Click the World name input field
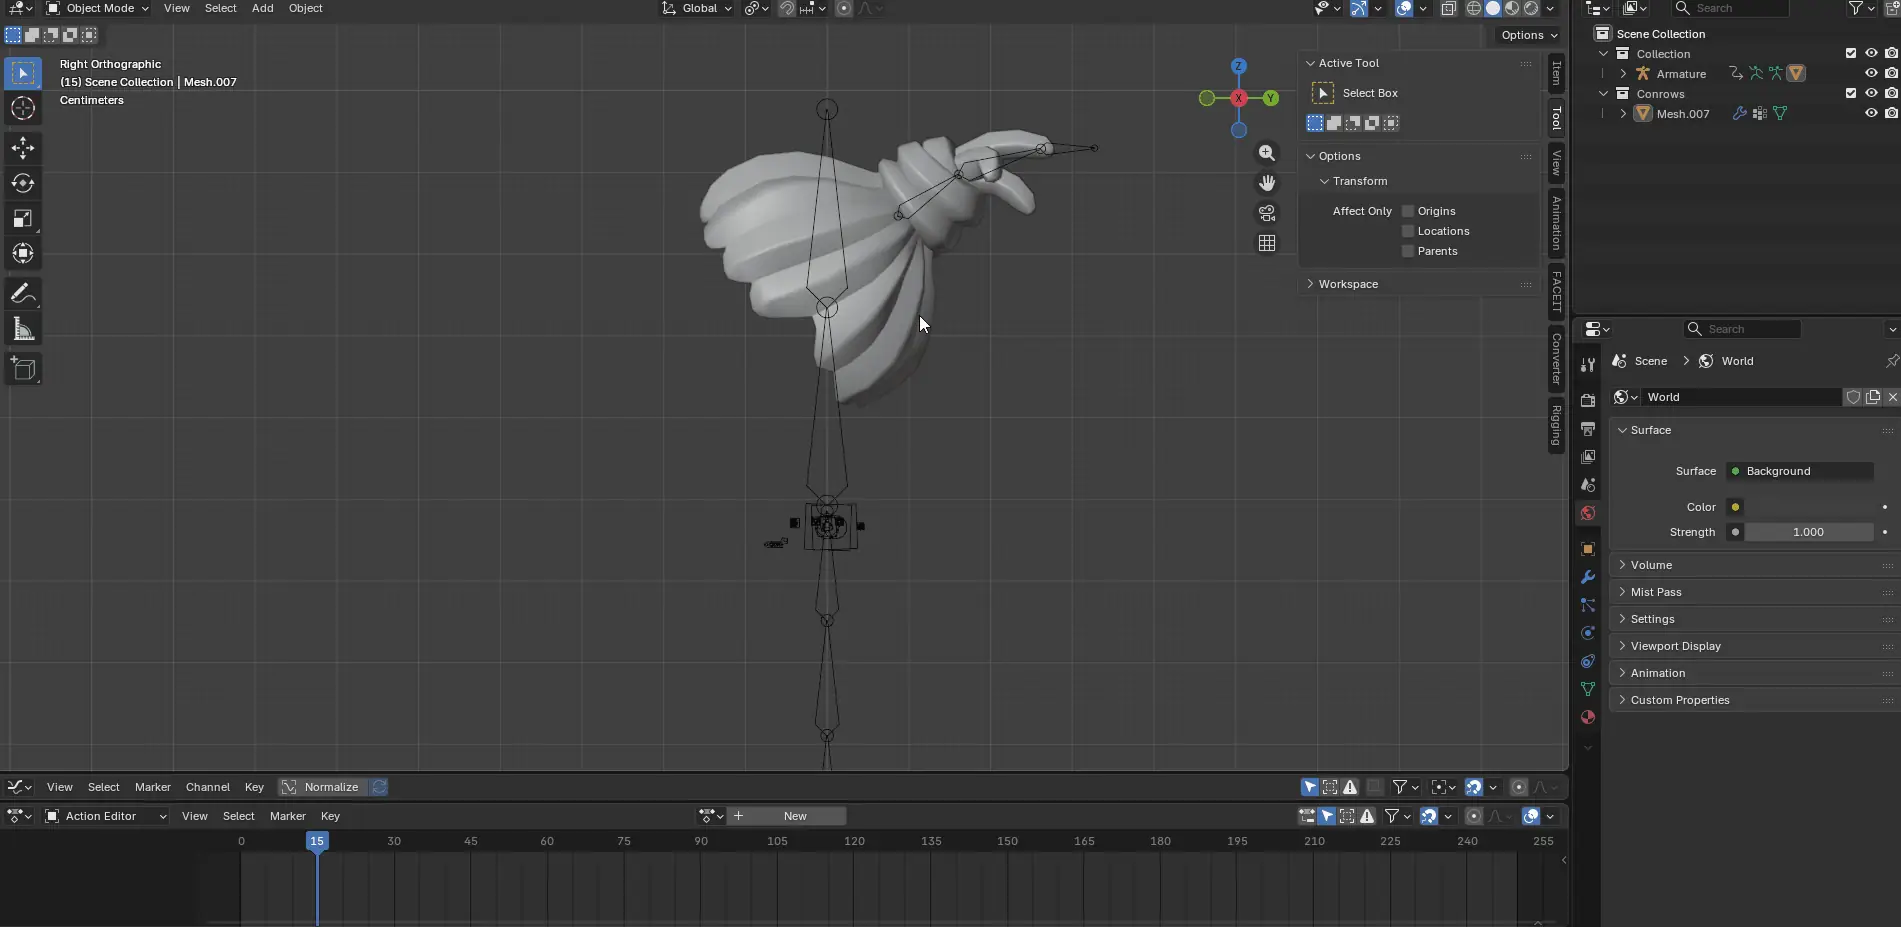The height and width of the screenshot is (927, 1901). [1740, 397]
